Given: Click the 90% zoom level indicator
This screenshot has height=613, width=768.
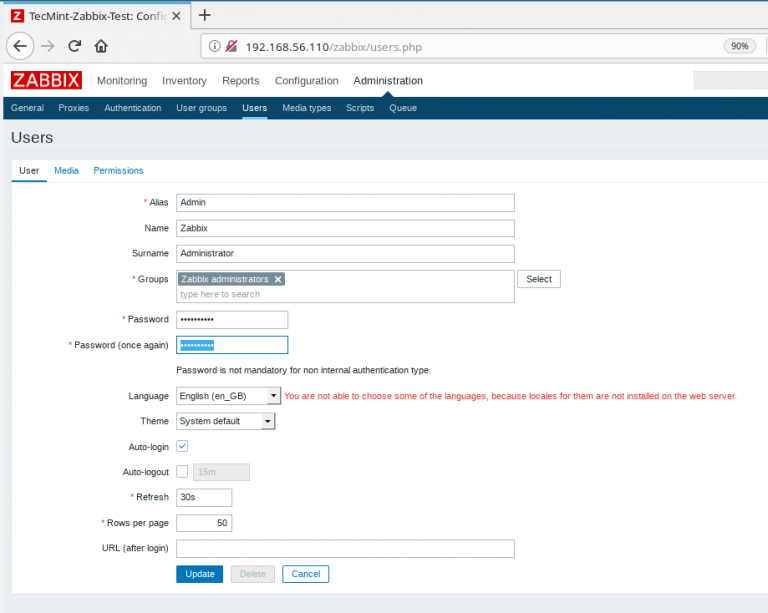Looking at the screenshot, I should (x=739, y=46).
